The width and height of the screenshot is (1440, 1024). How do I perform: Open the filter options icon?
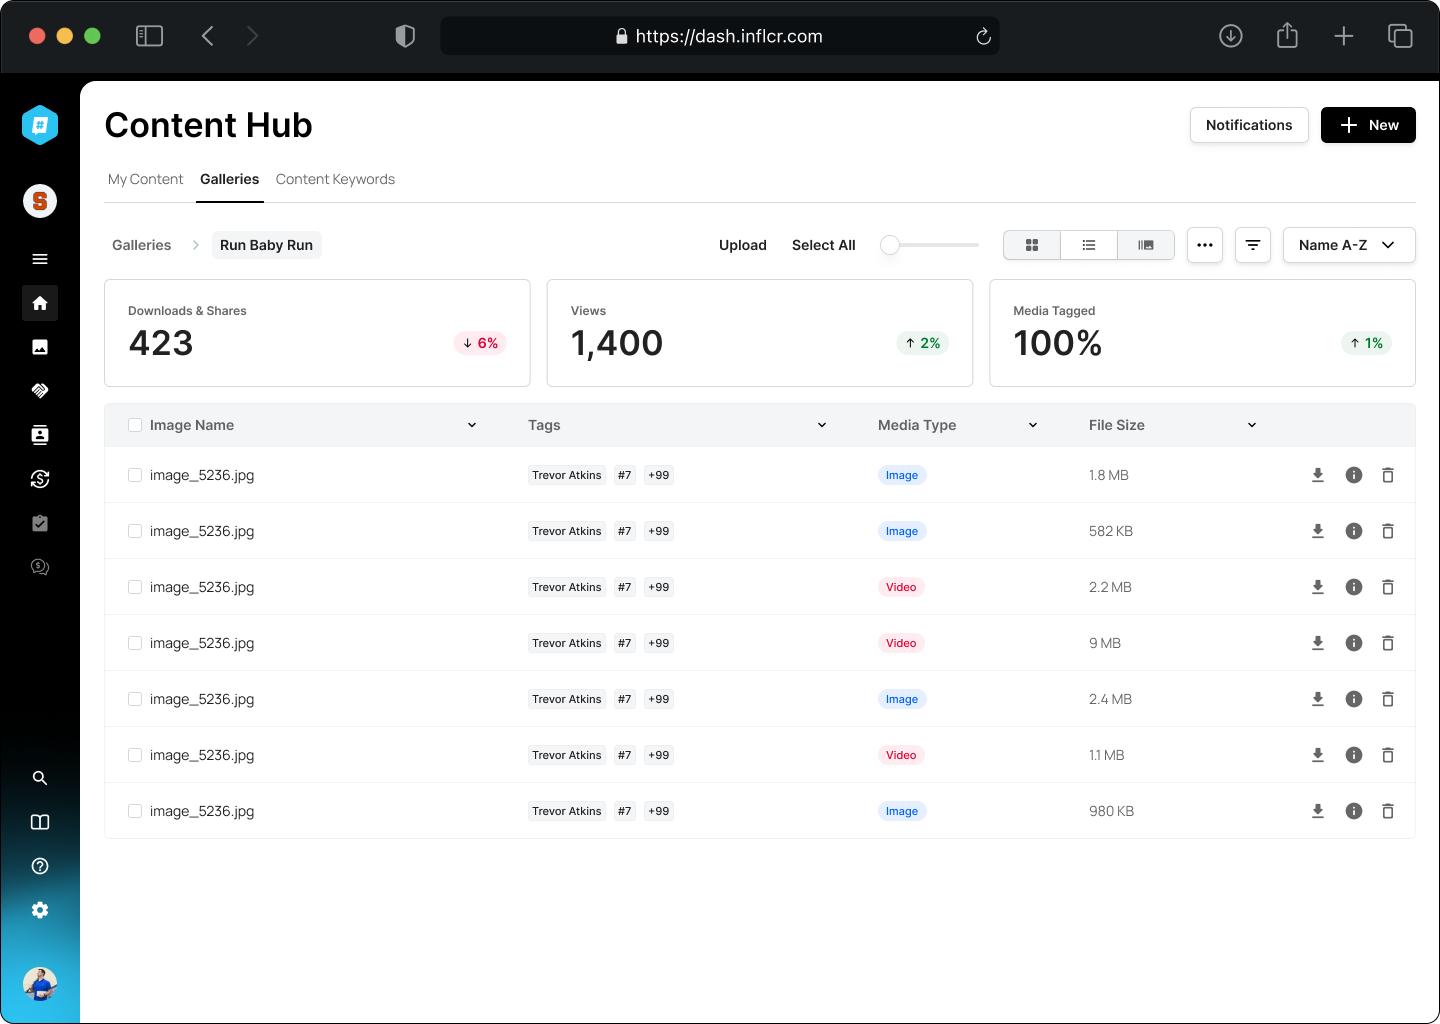tap(1253, 245)
